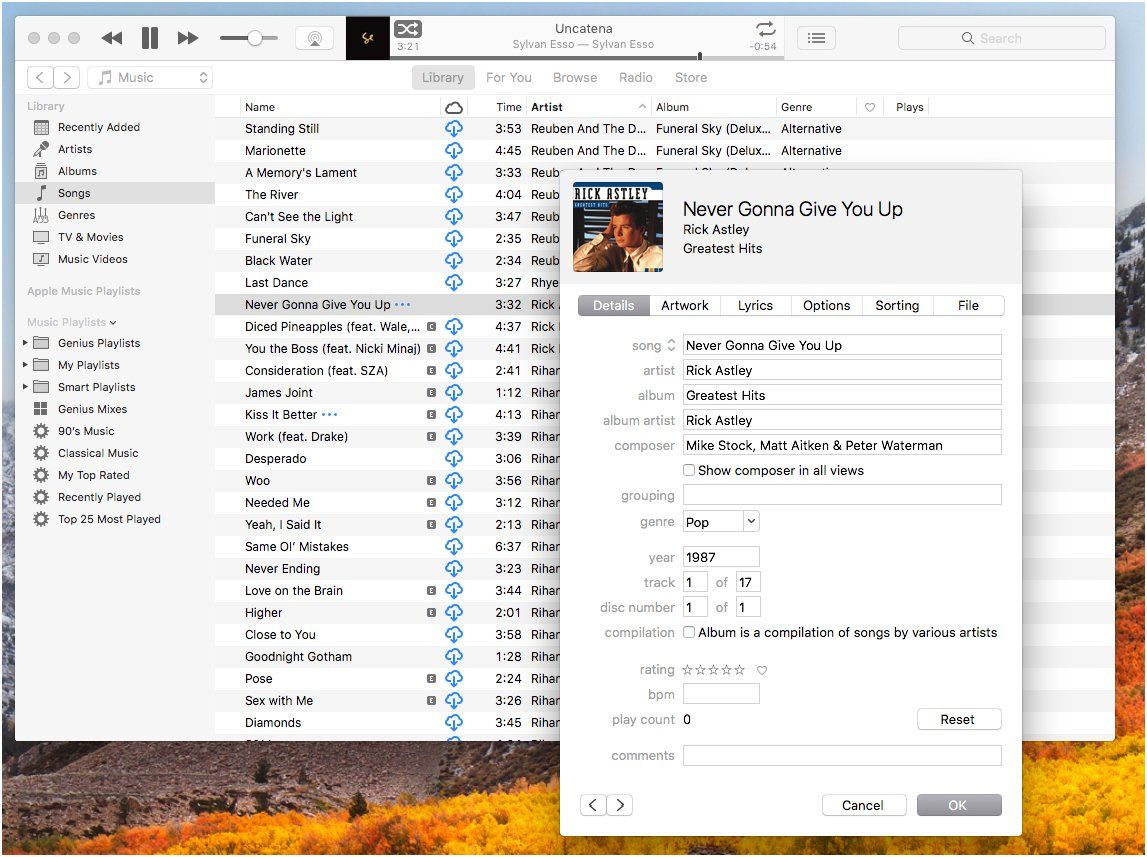Enable shuffle playback mode

pos(408,29)
